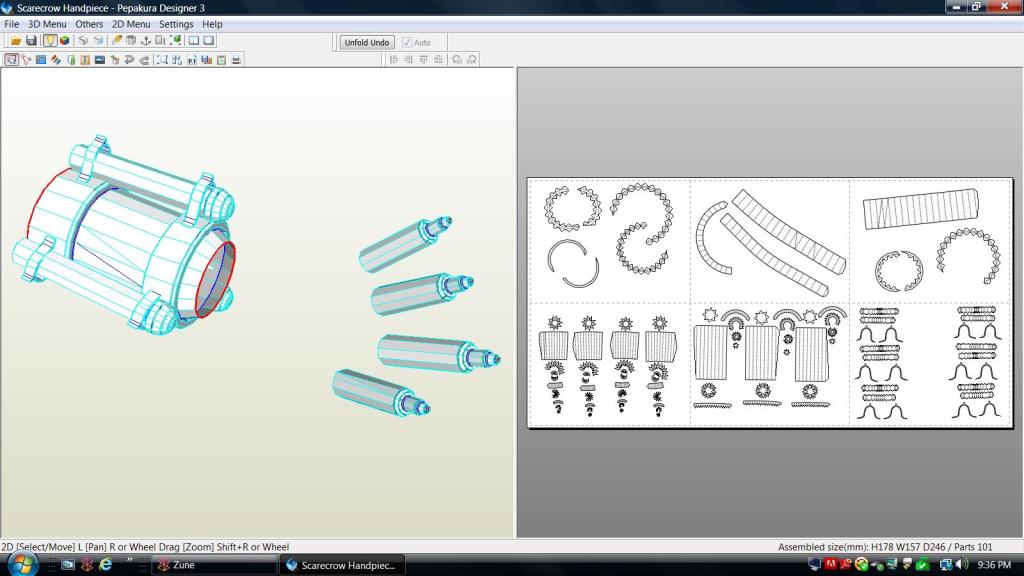Click the bottommost small bolt 3D part

click(x=380, y=392)
